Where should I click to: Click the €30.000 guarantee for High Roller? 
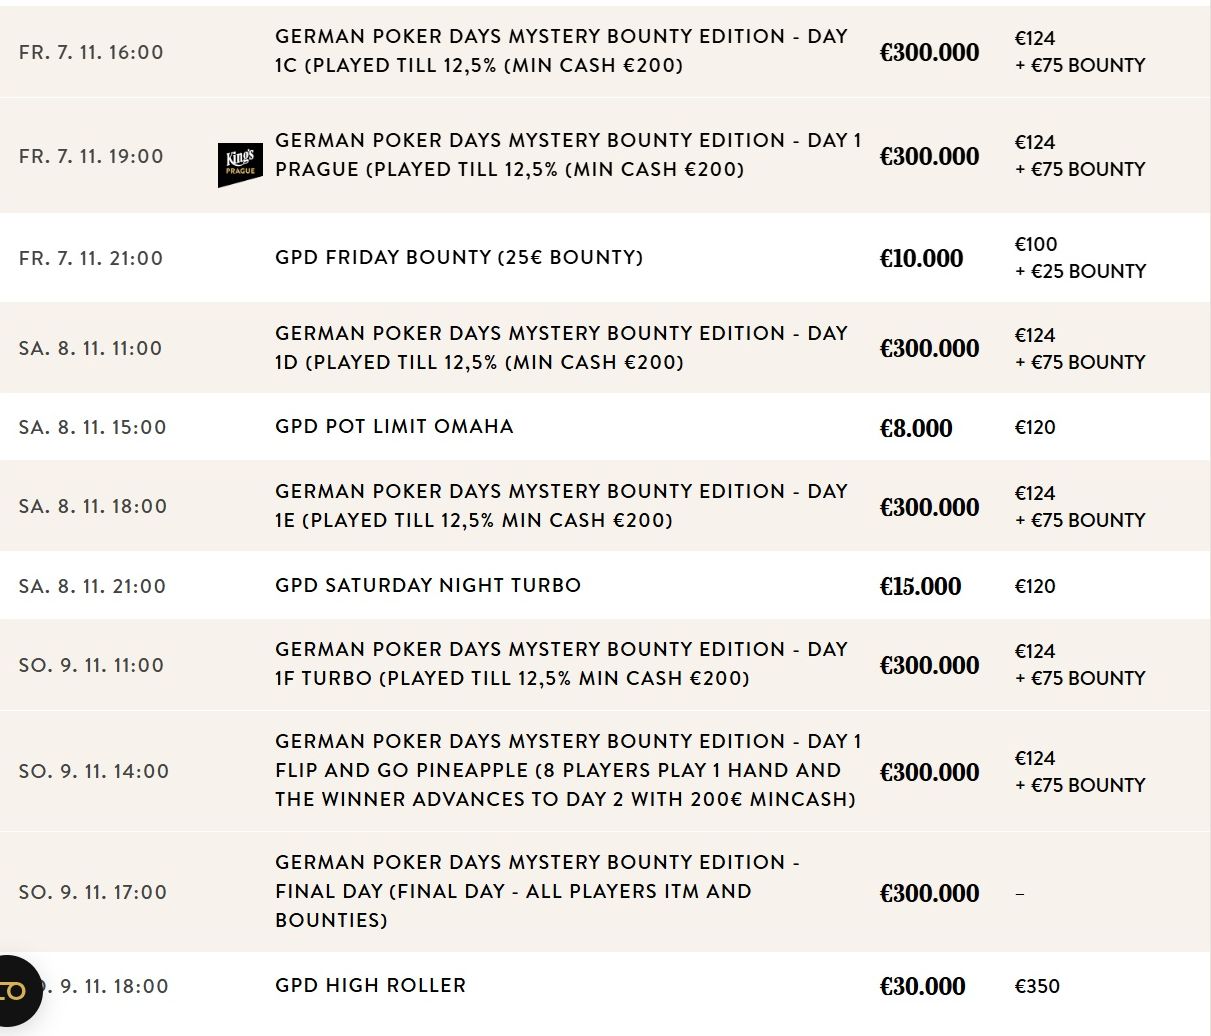(x=922, y=987)
